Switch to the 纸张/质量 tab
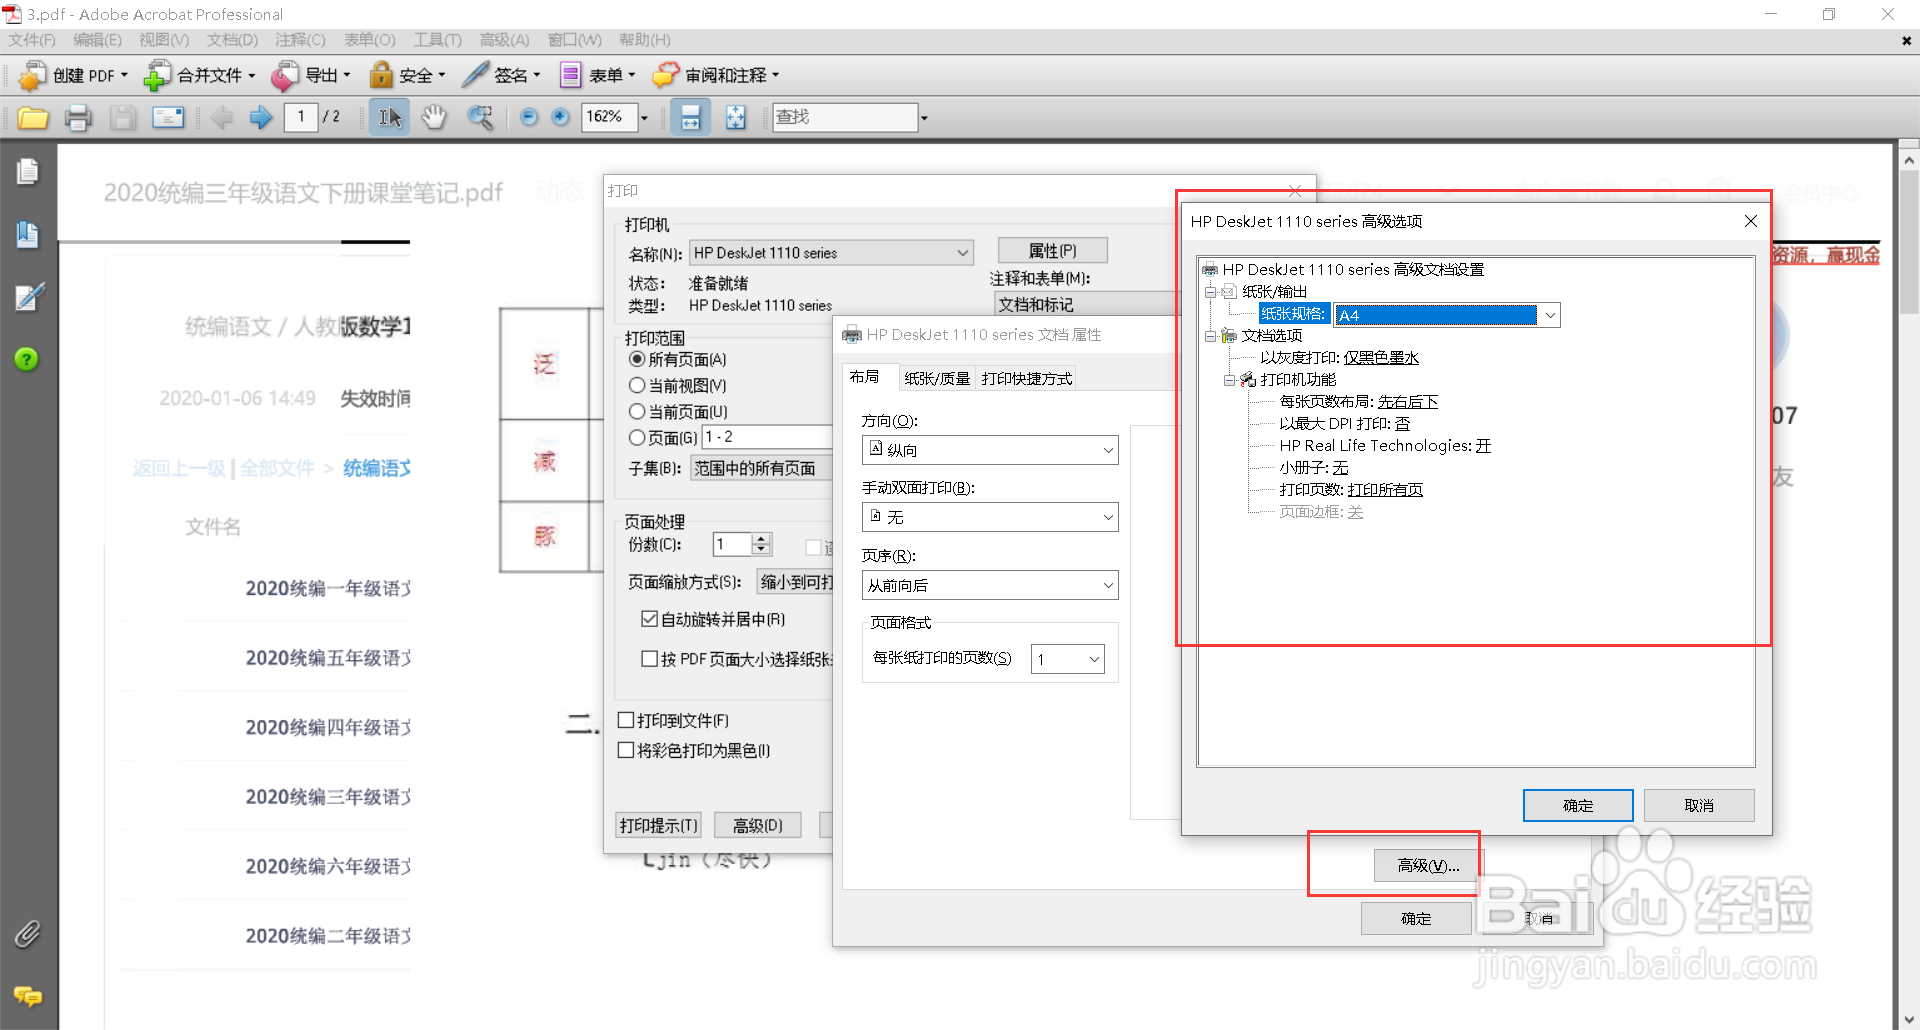The image size is (1920, 1030). [x=937, y=378]
